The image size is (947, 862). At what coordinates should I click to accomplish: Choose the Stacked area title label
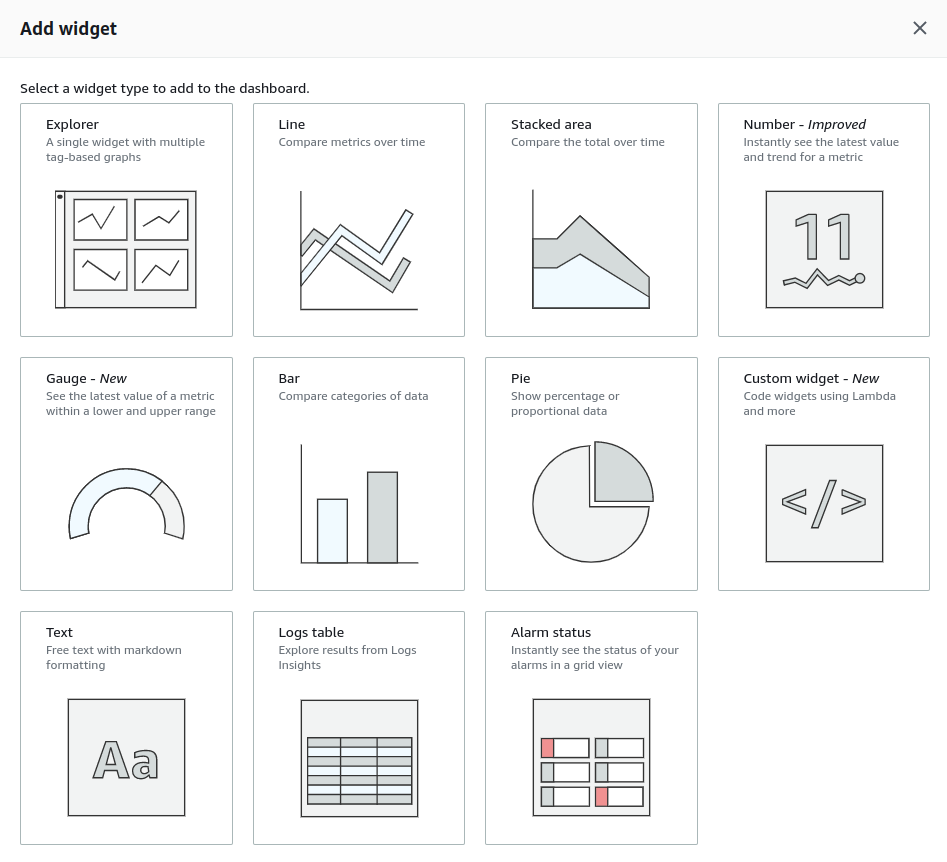tap(551, 125)
